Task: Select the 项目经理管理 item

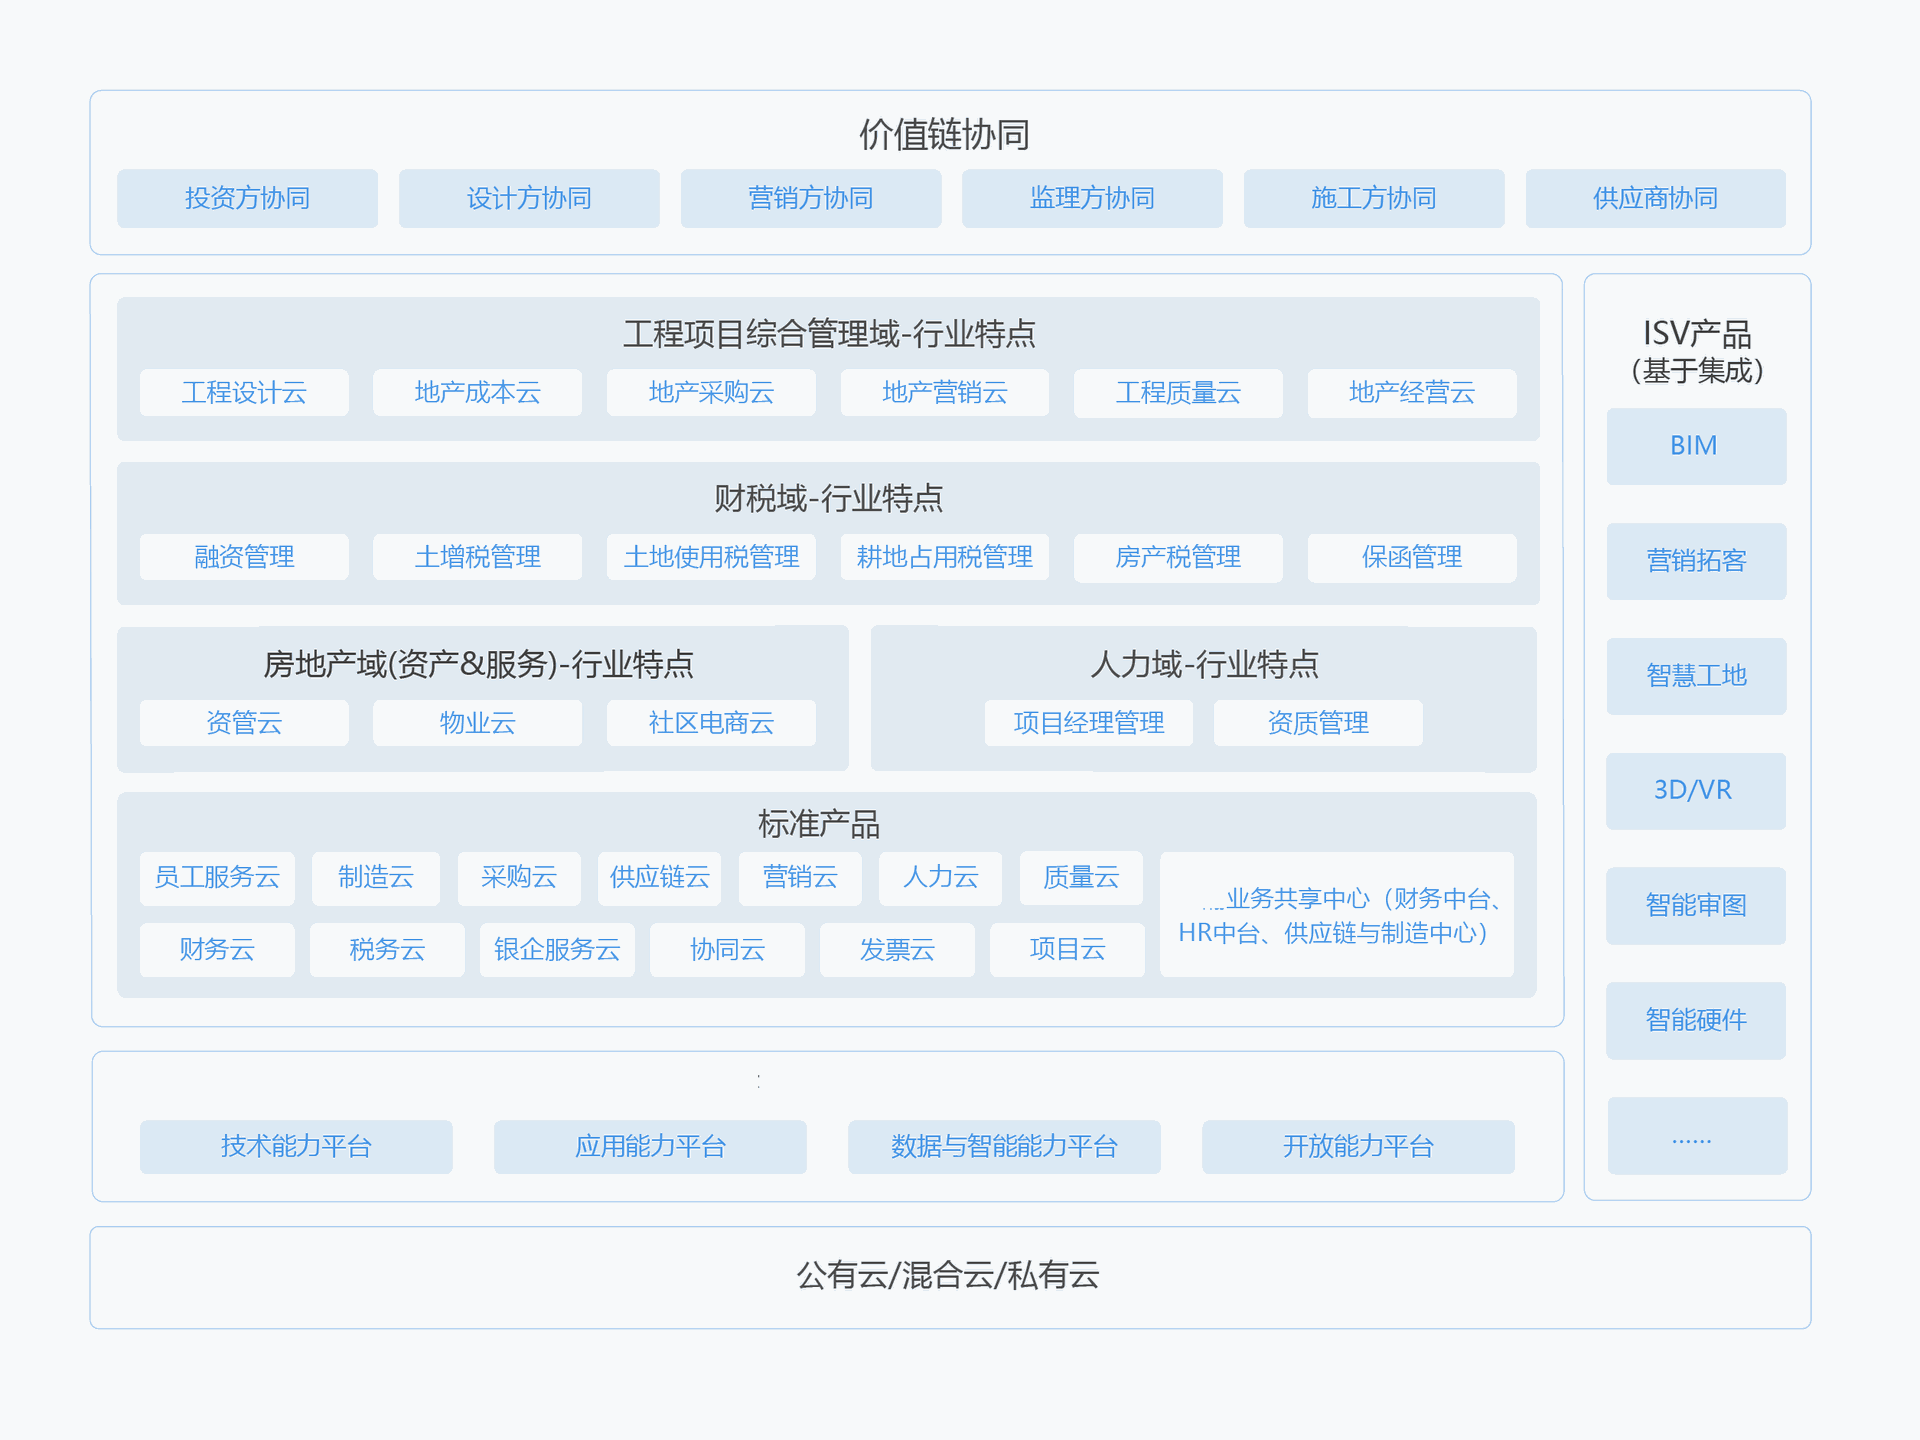Action: point(1089,723)
